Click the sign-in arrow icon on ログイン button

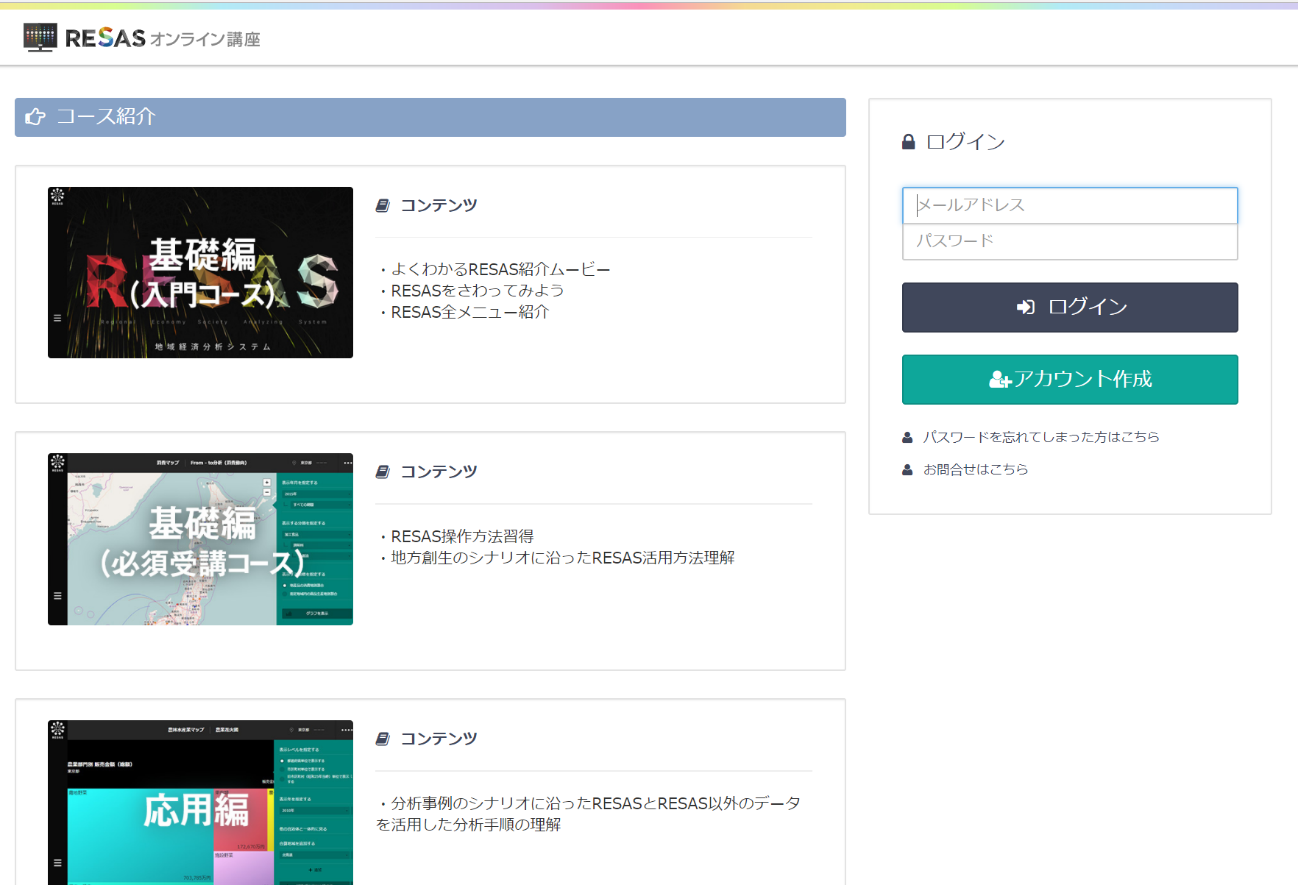click(1025, 308)
